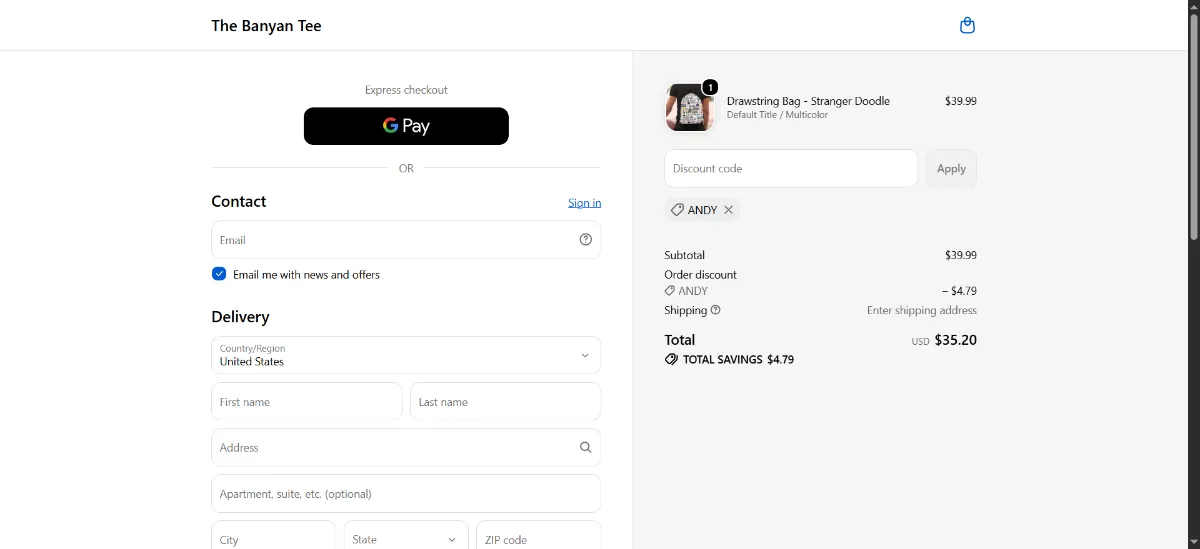Screen dimensions: 1200x549
Task: Click the Default Title / Multicolor variant text
Action: pyautogui.click(x=777, y=115)
